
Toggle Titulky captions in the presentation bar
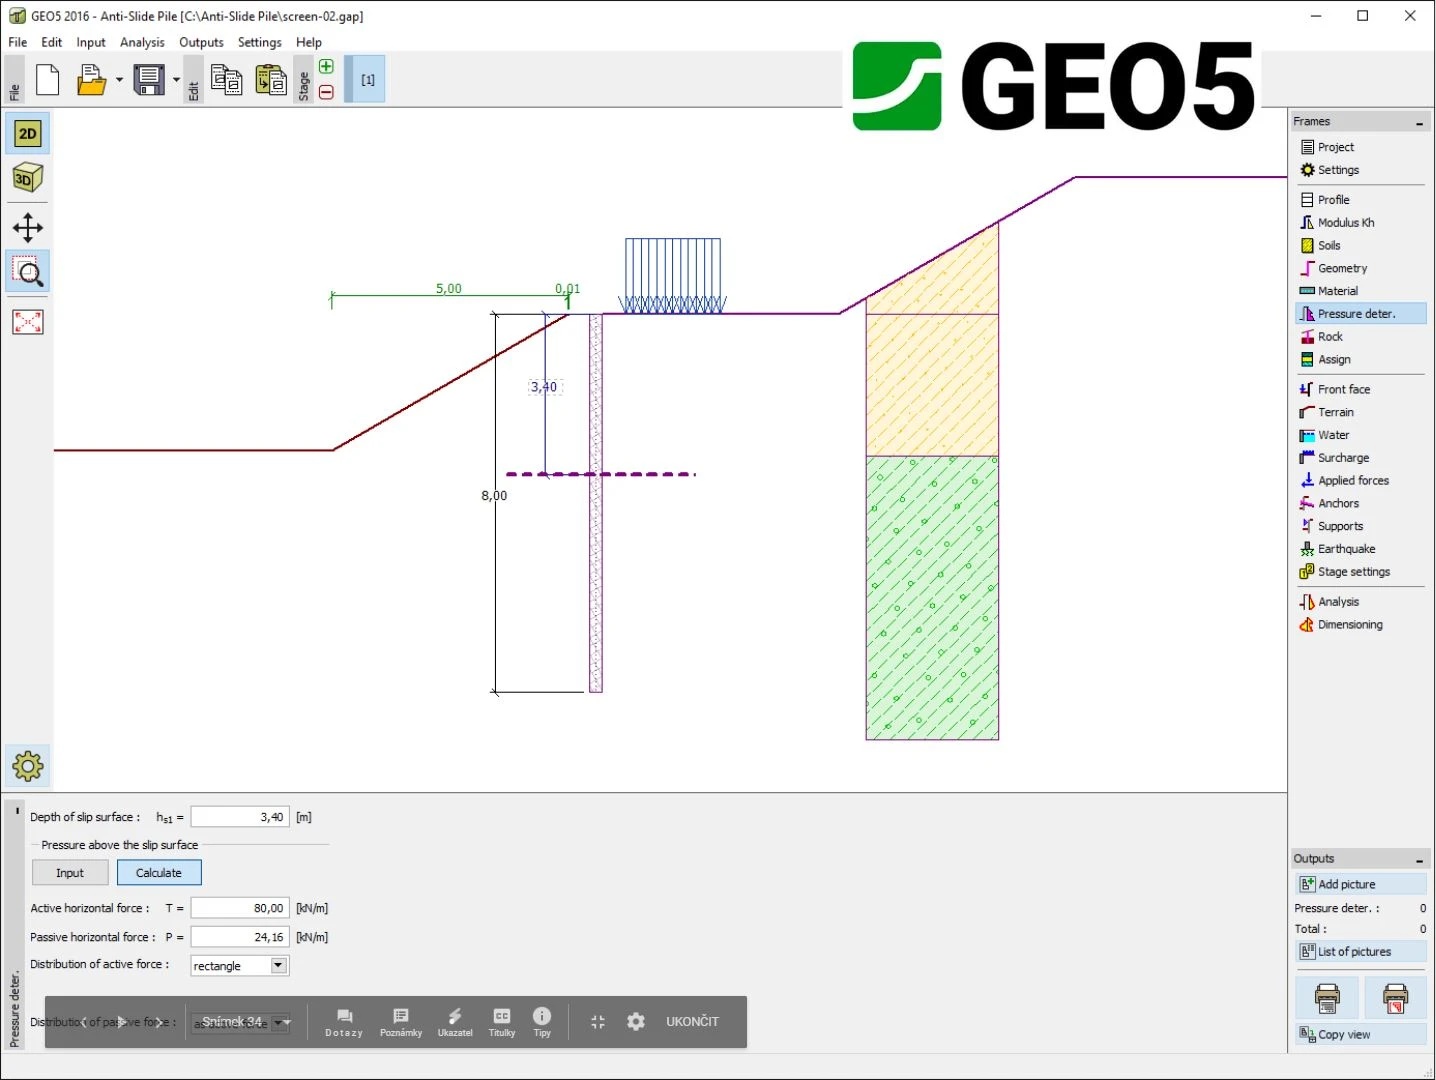pyautogui.click(x=502, y=1022)
